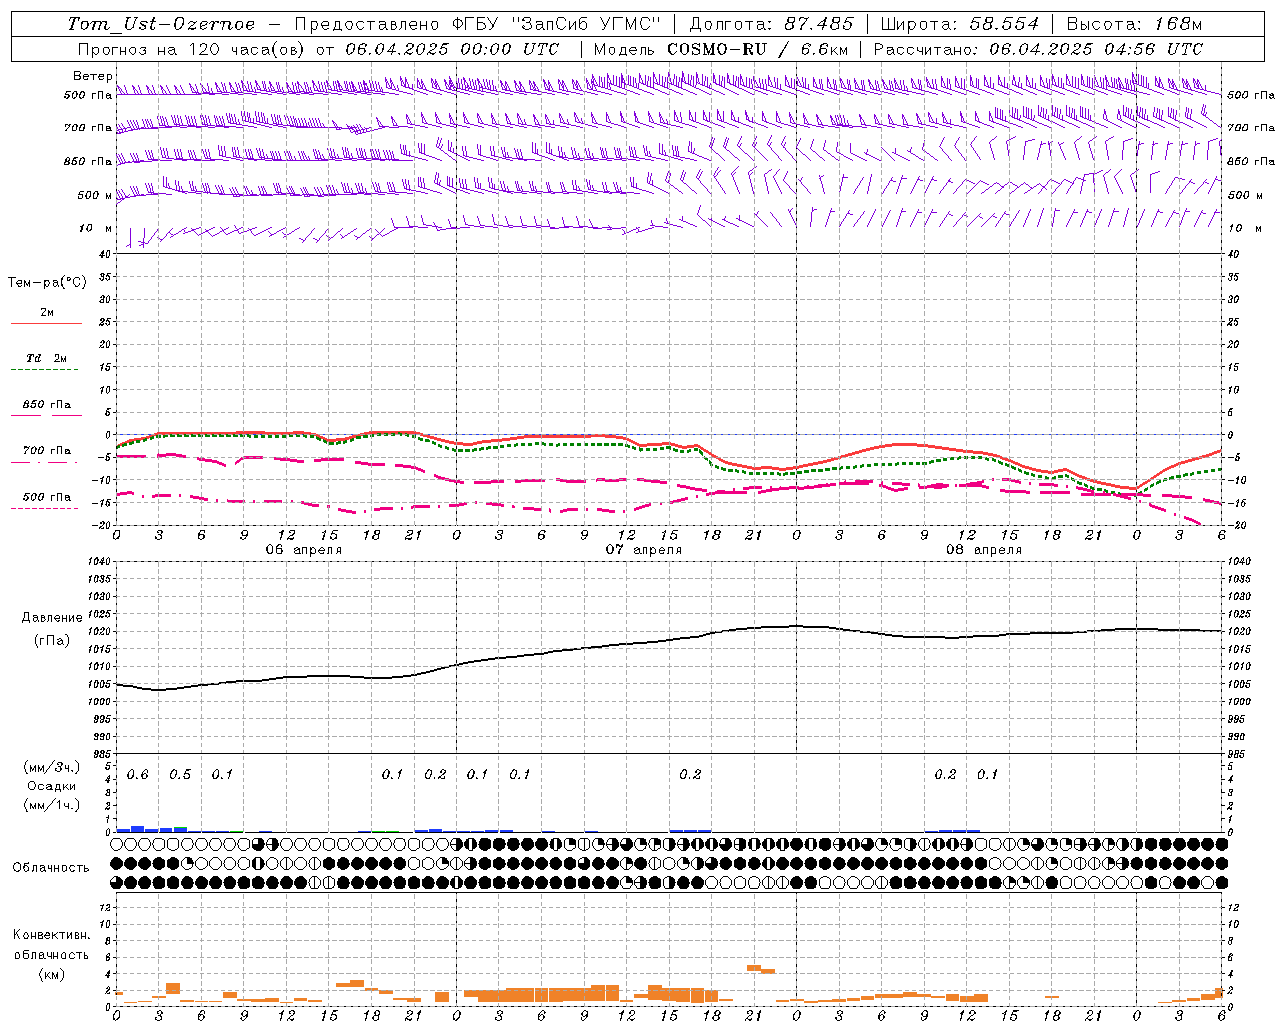Click the Осадки panel label
Screen dimensions: 1280x1024
[52, 786]
